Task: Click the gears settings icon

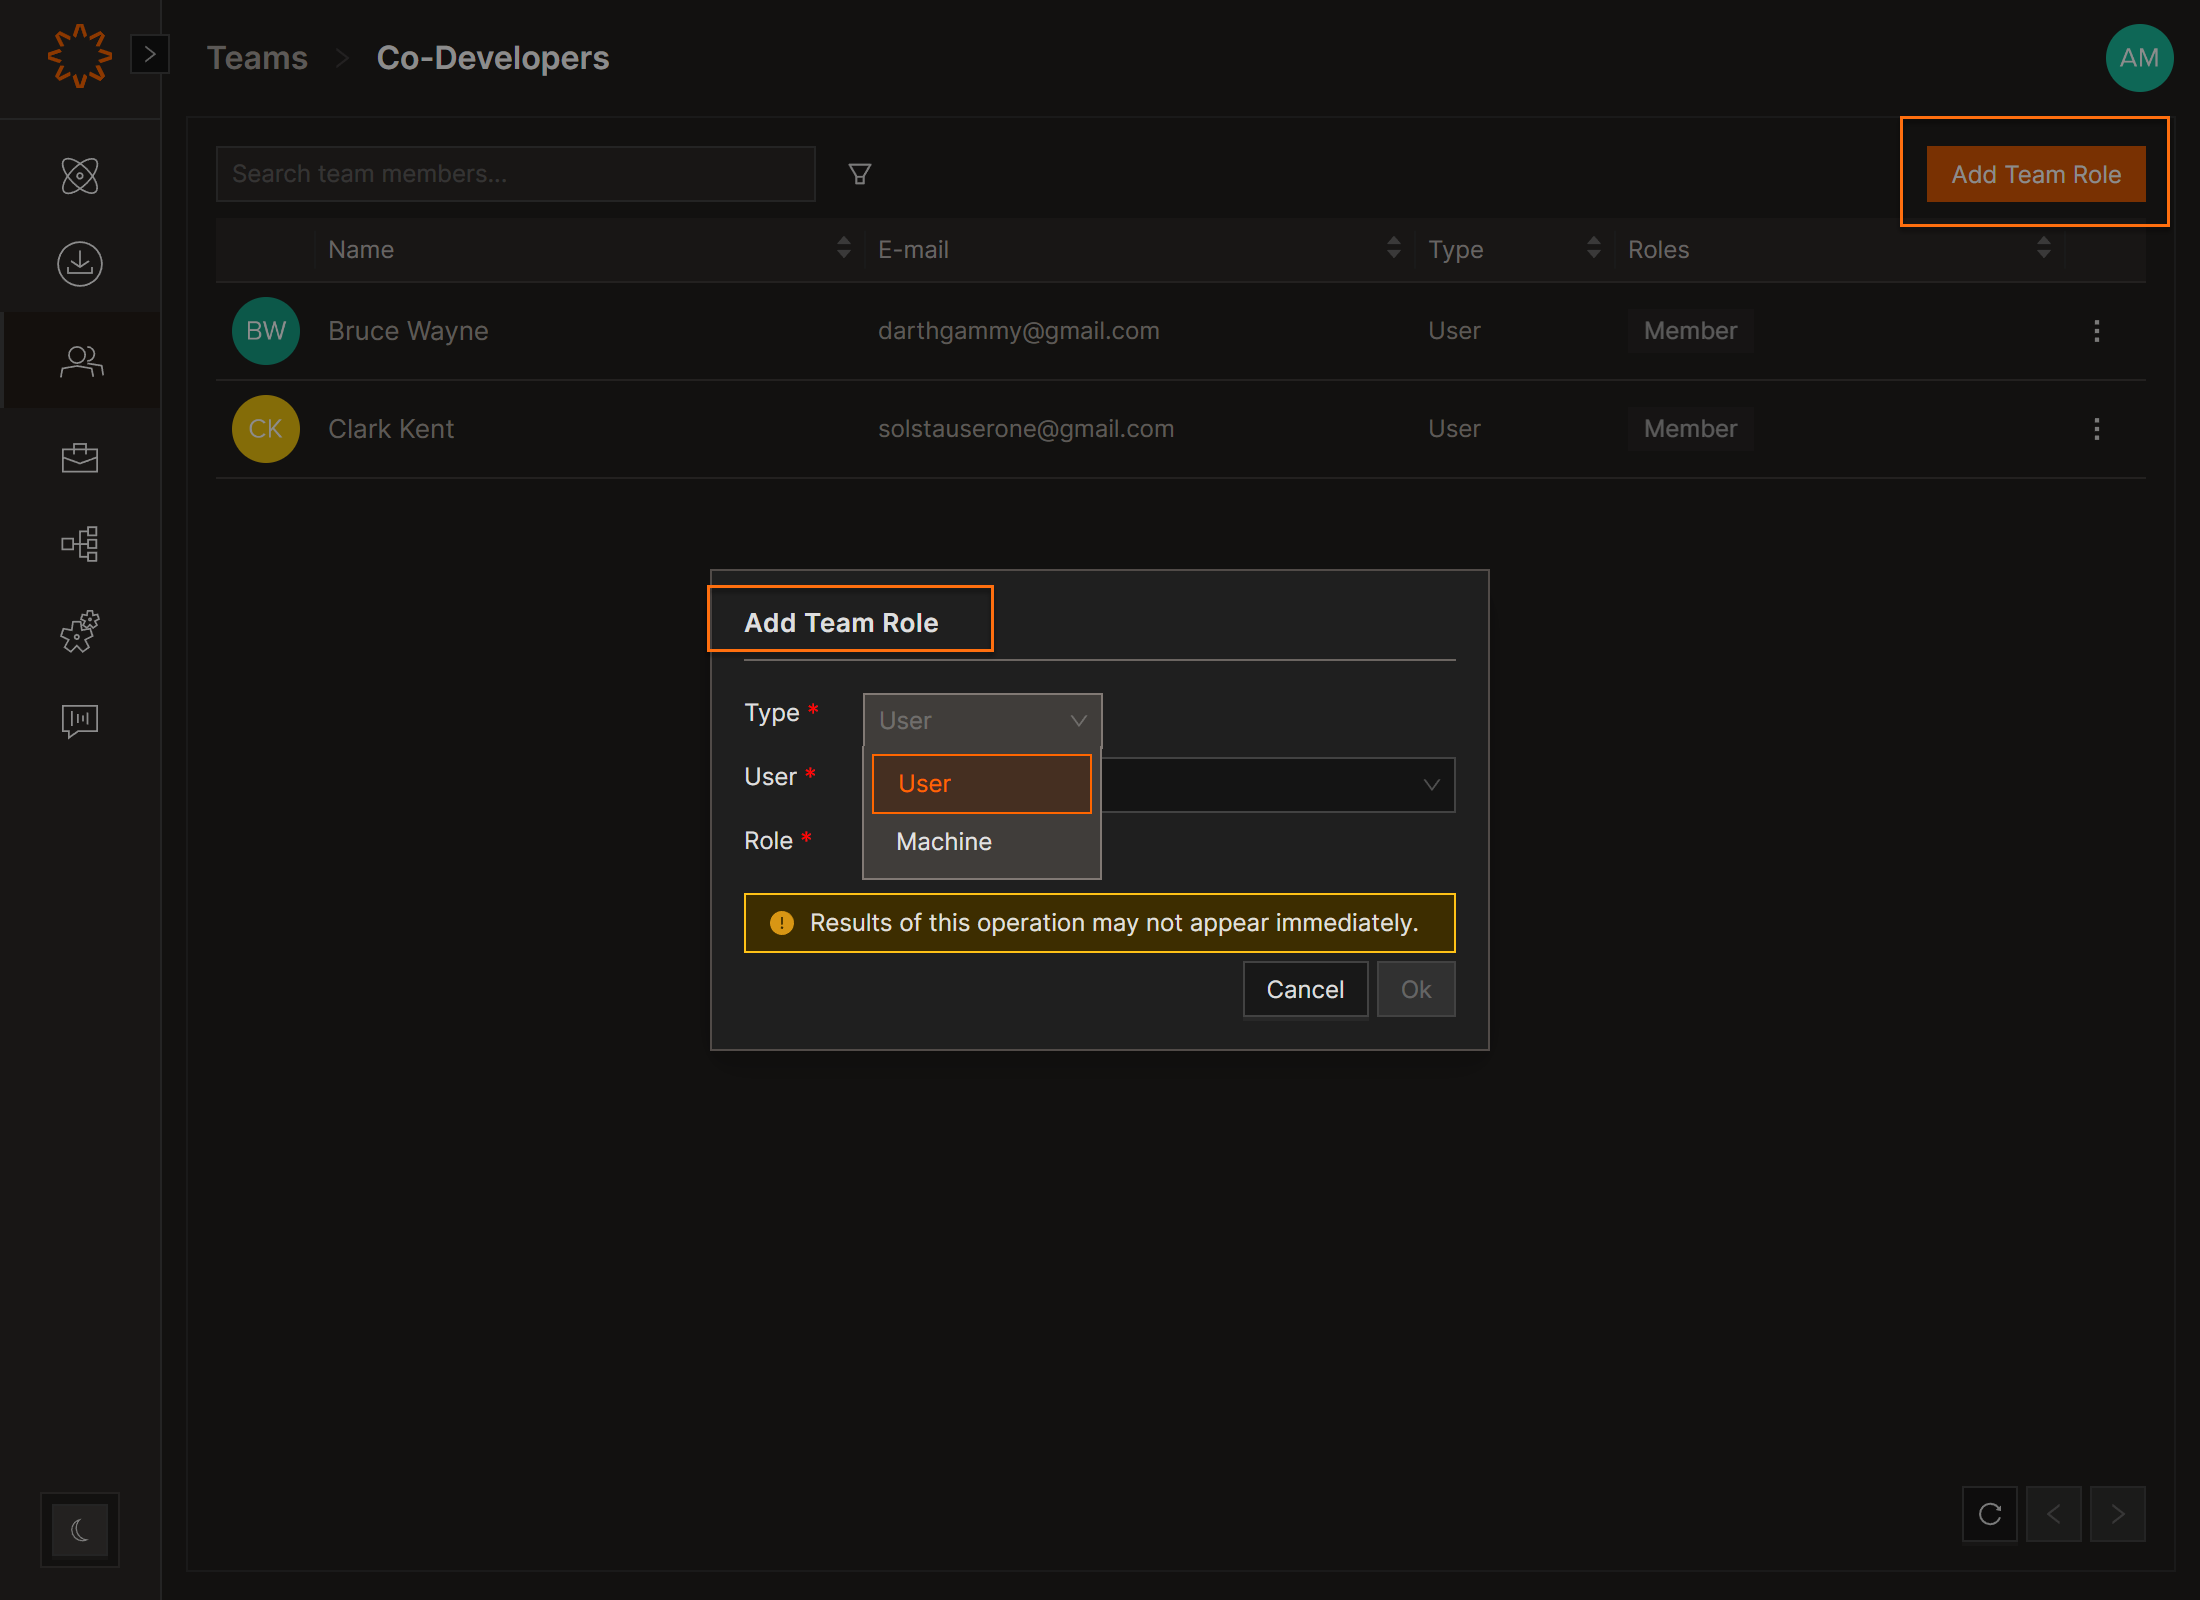Action: (x=80, y=632)
